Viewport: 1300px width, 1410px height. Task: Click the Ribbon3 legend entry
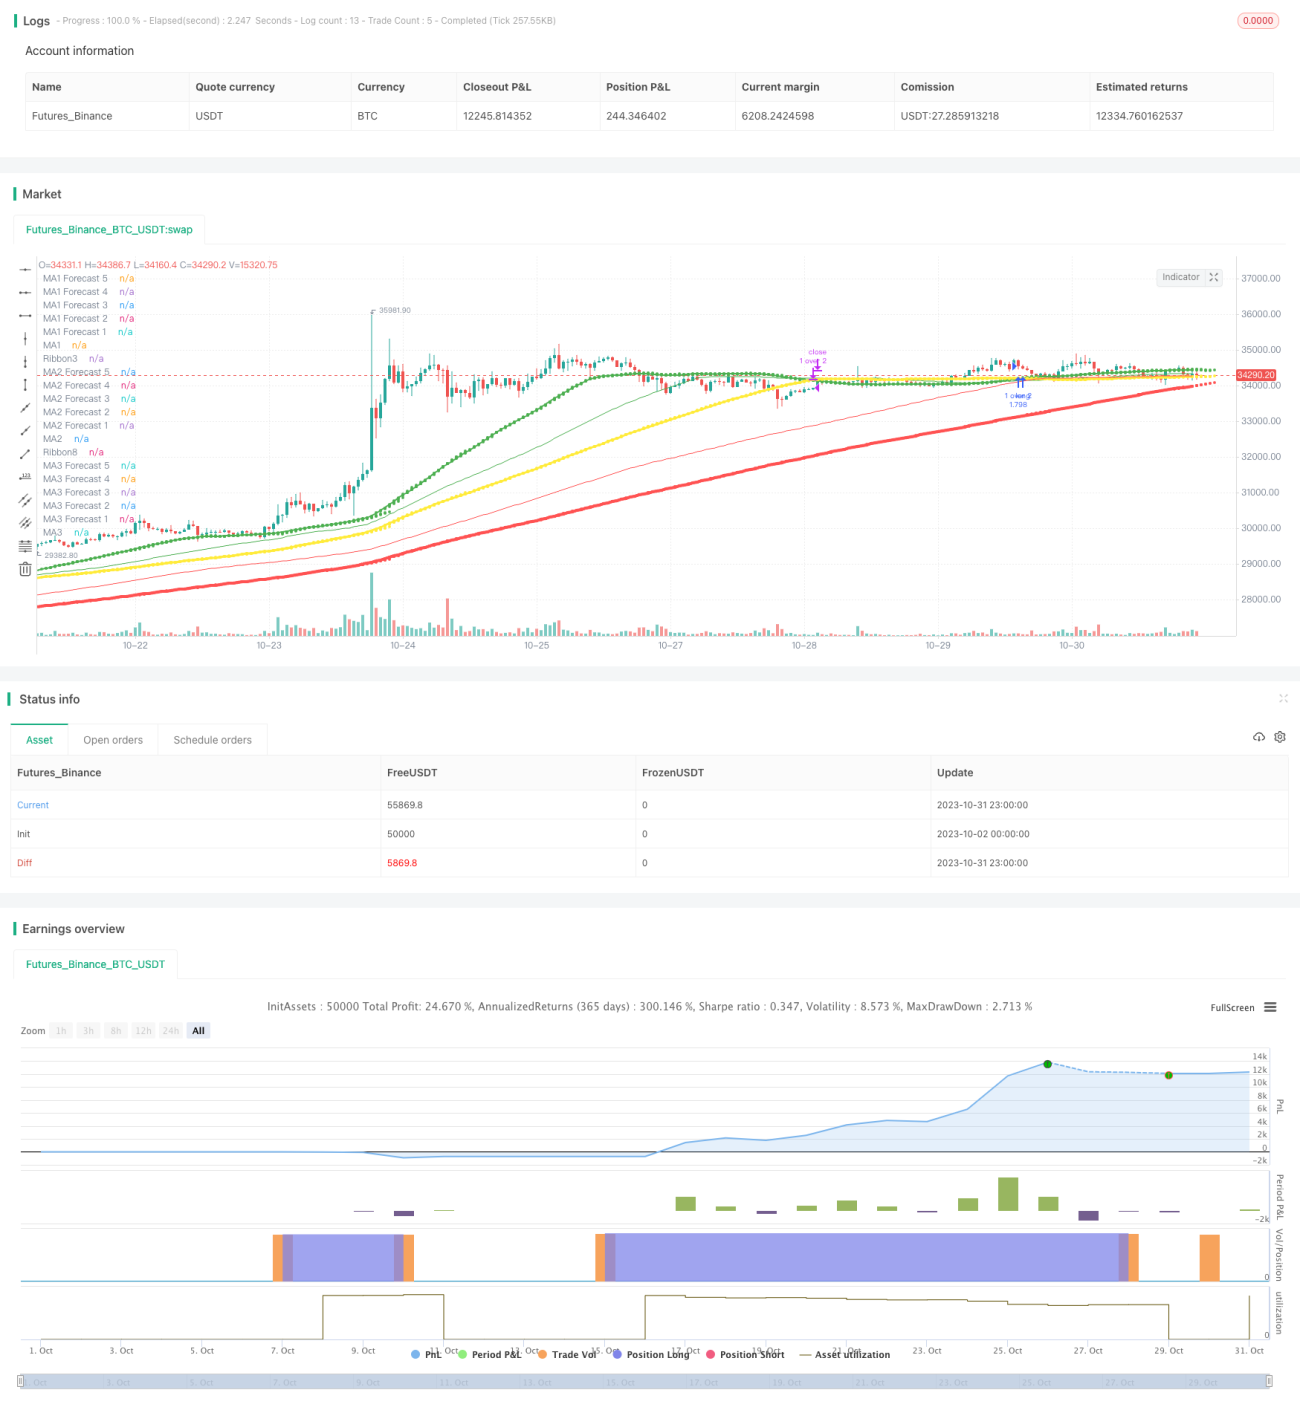(73, 358)
